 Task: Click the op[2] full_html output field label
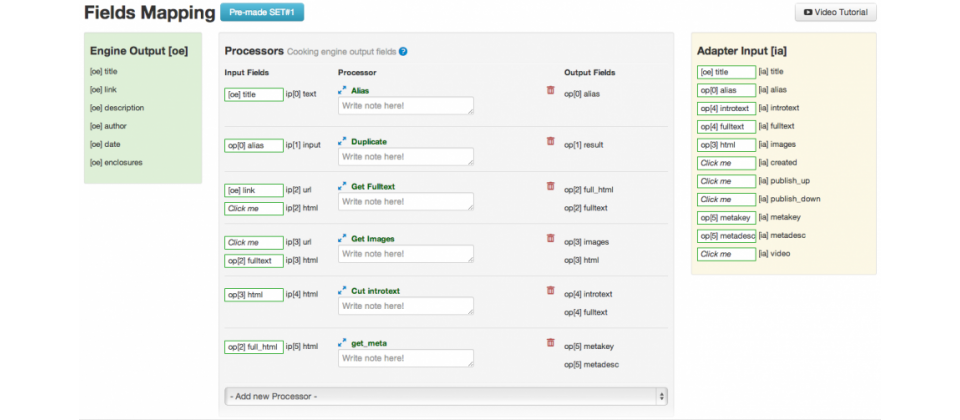(588, 190)
